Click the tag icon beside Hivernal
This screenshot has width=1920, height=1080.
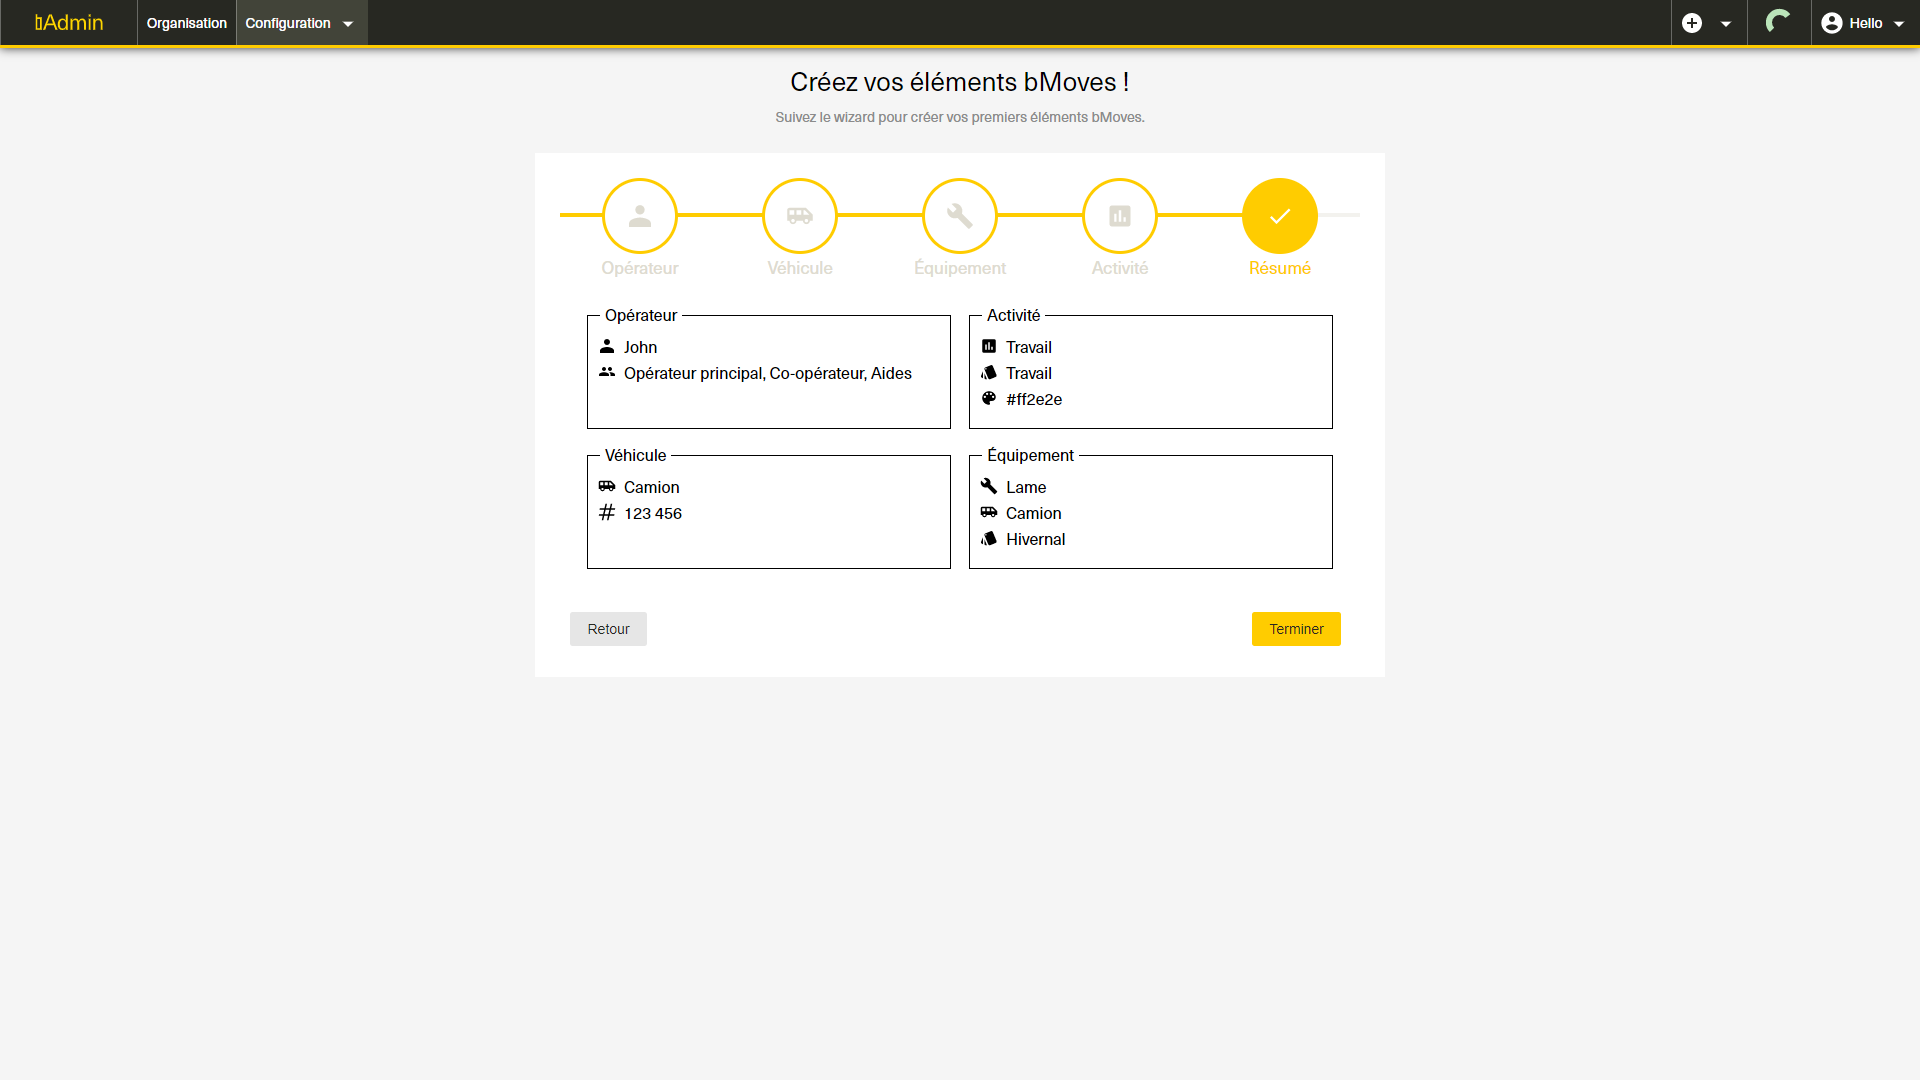point(989,538)
